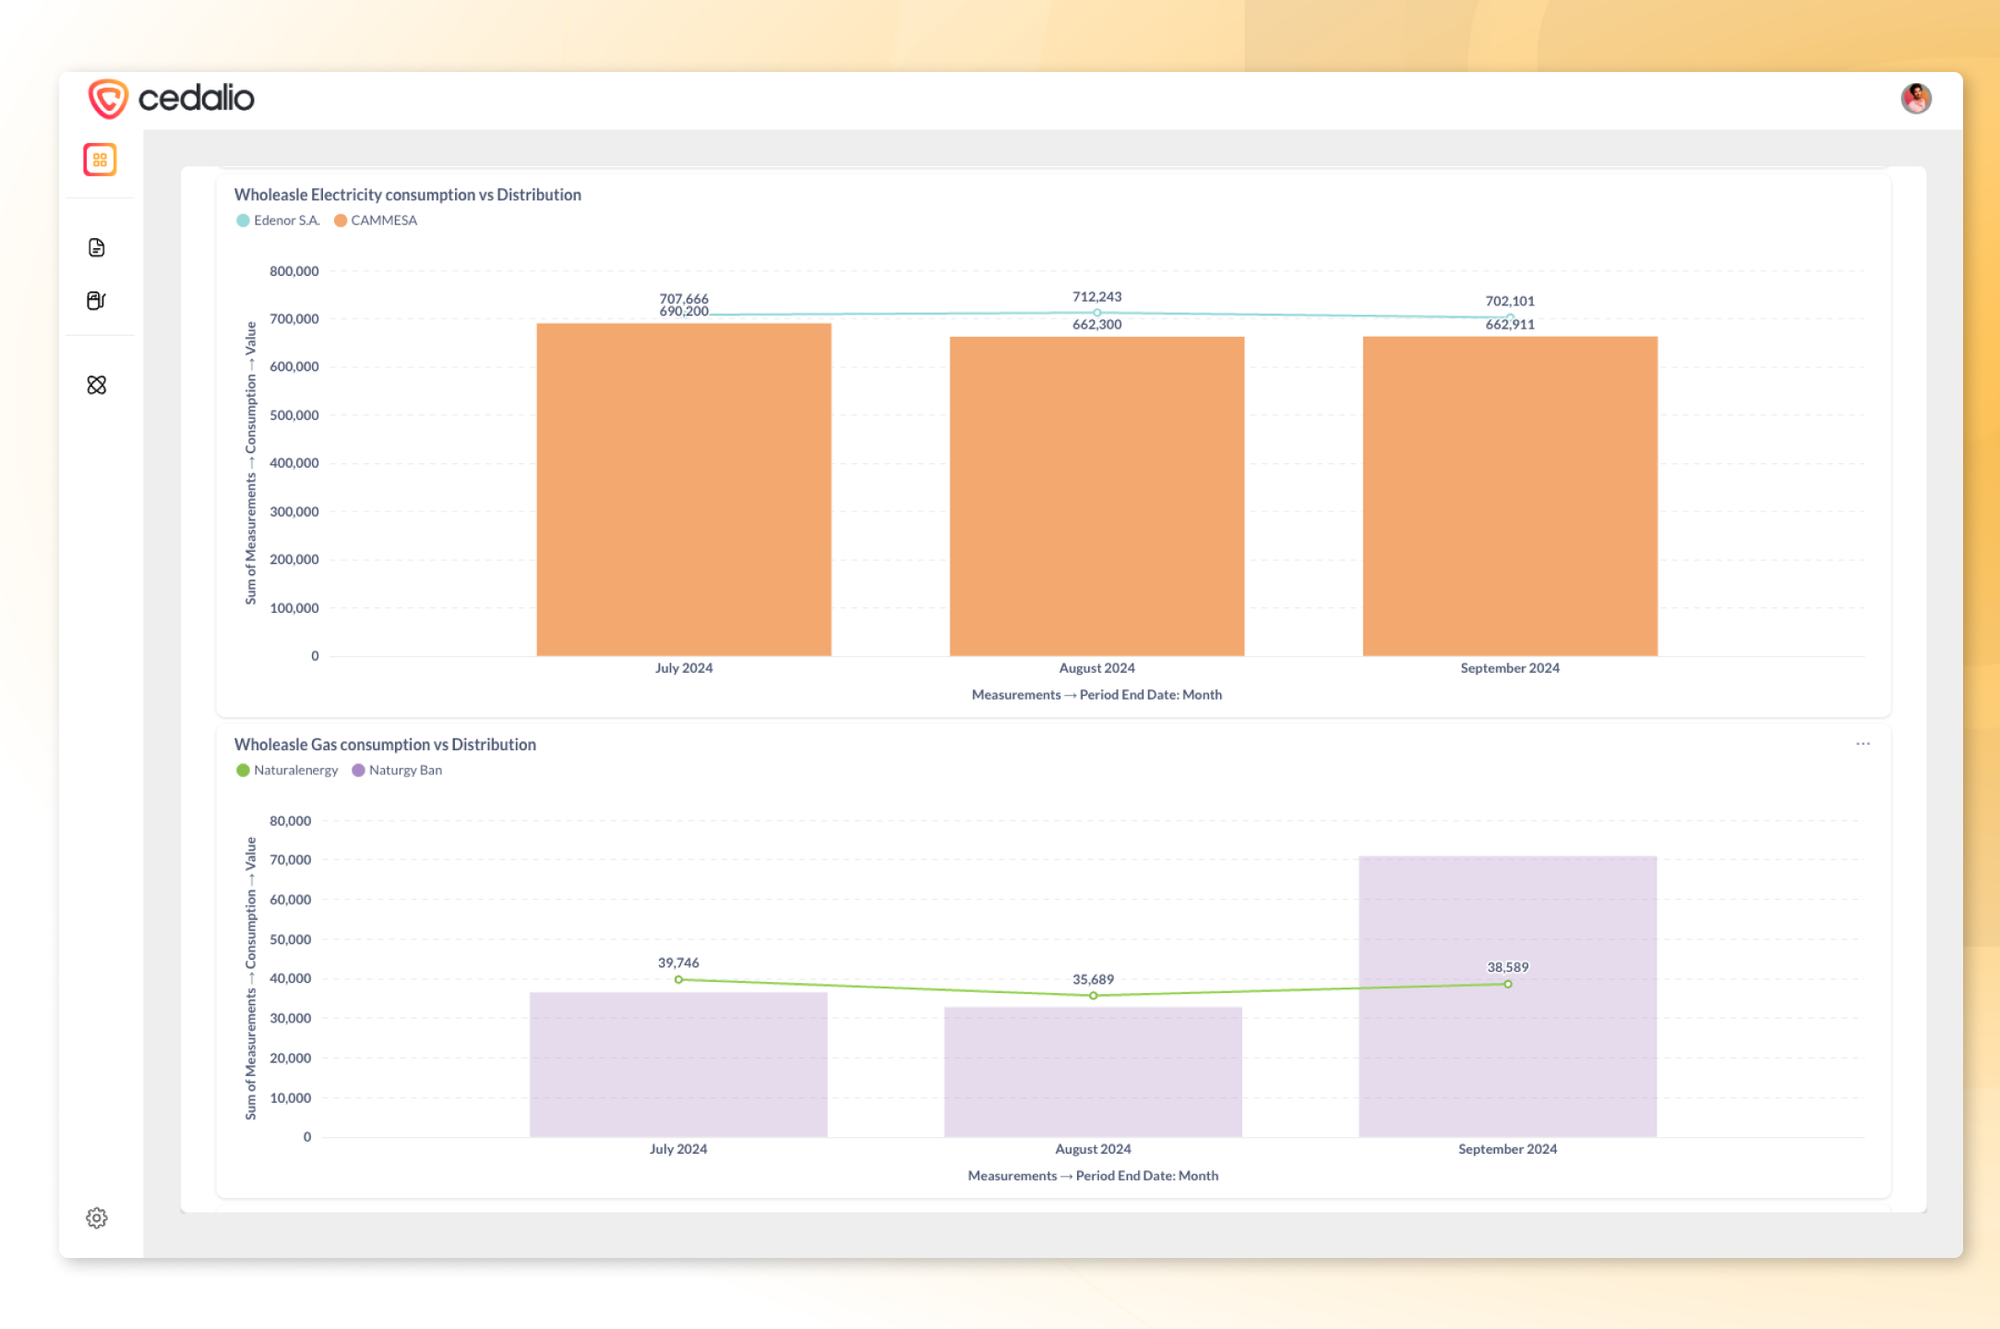Open the Gas chart's three-dot menu
The image size is (2000, 1329).
pos(1862,744)
